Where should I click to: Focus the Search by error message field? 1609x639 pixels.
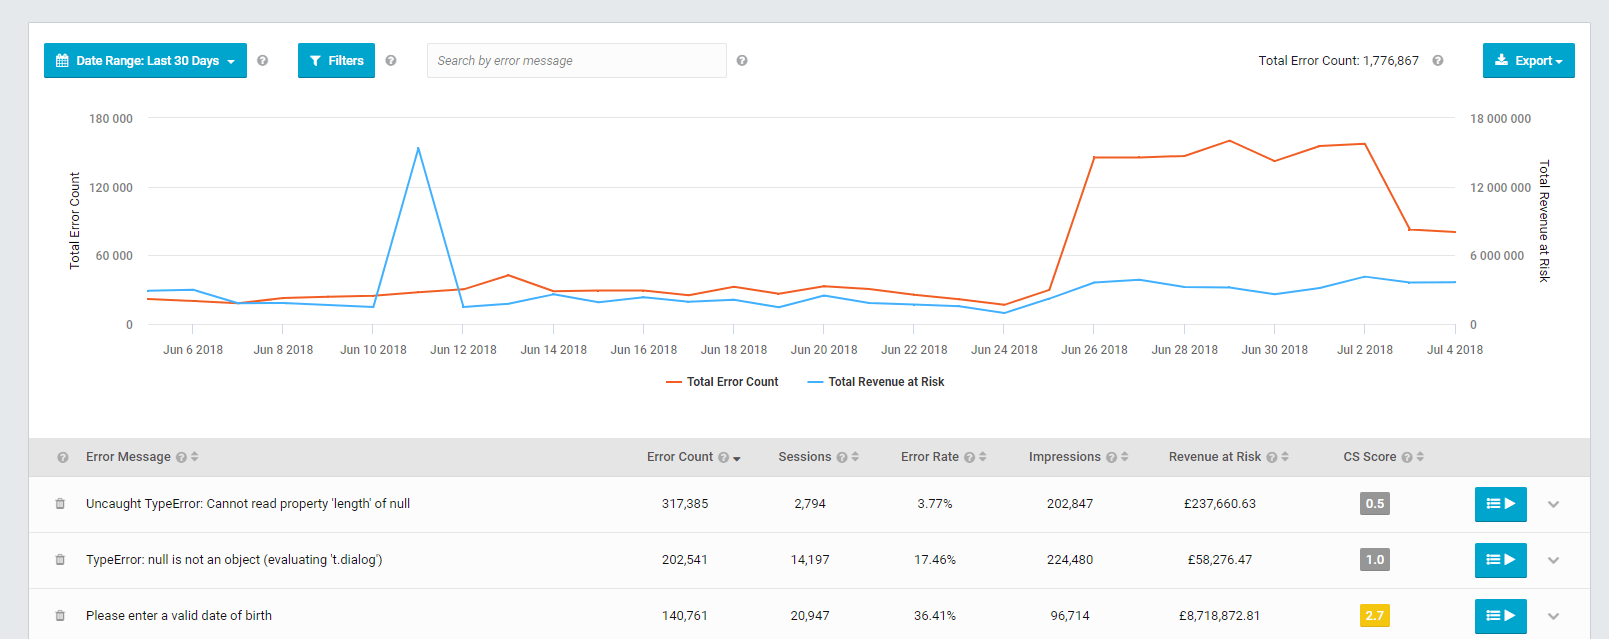coord(577,61)
